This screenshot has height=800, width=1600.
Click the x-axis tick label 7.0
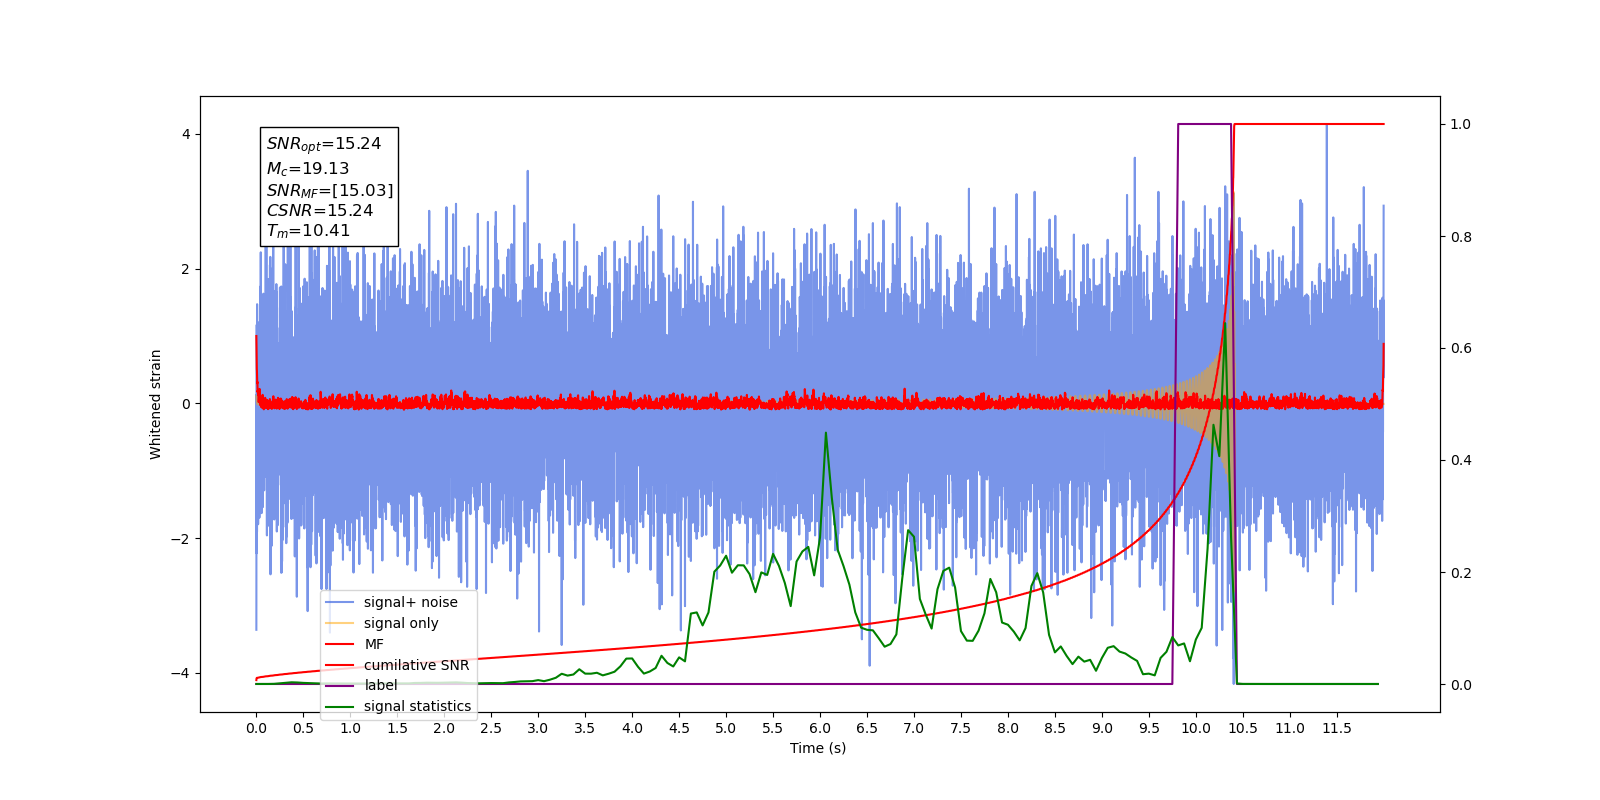click(914, 728)
